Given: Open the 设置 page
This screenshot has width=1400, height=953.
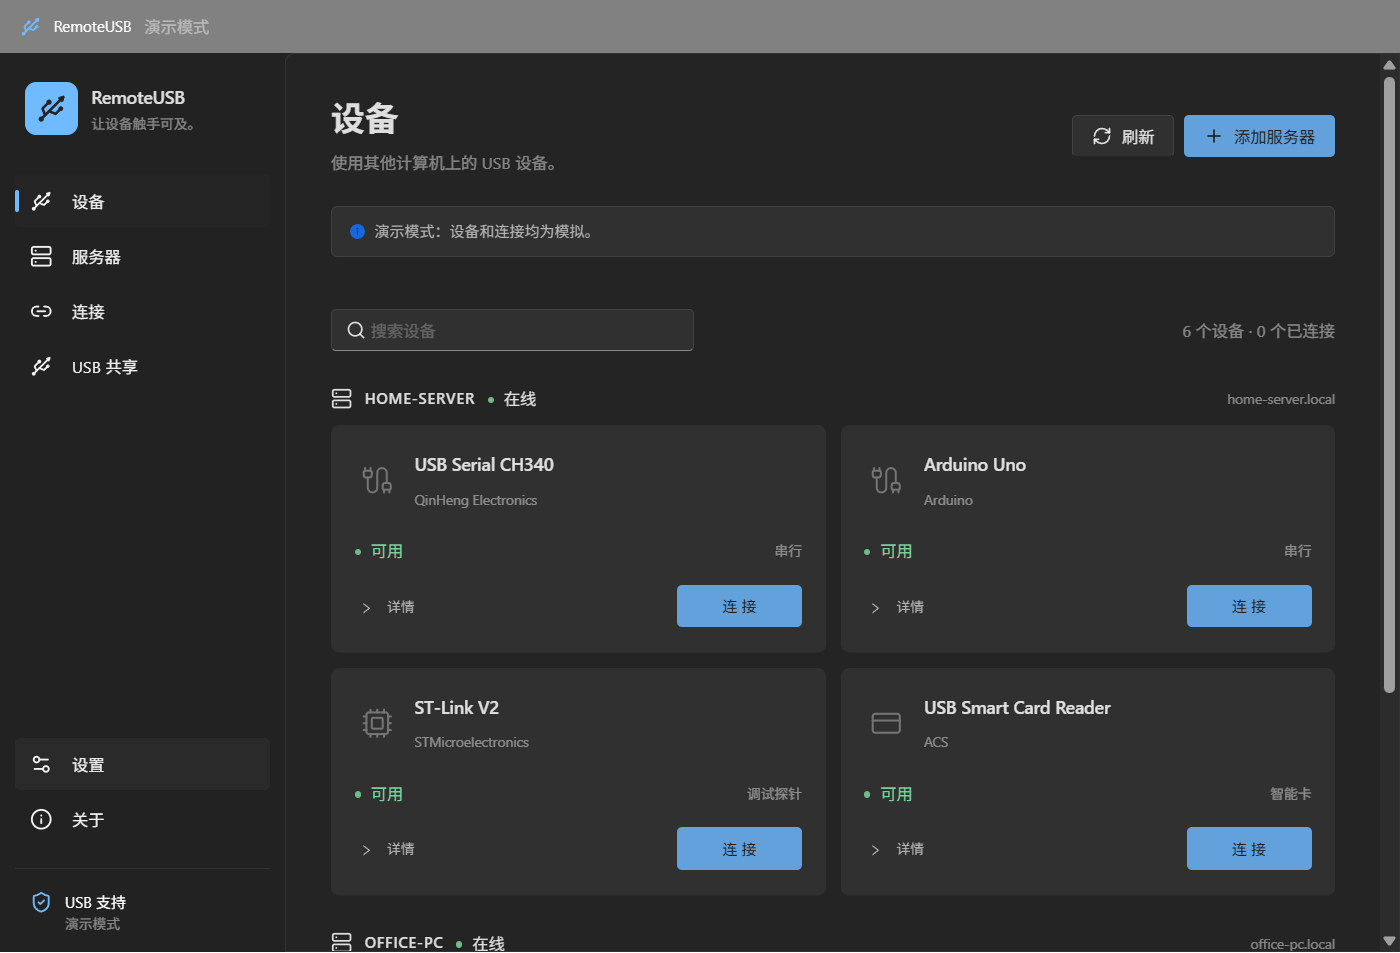Looking at the screenshot, I should pos(142,764).
